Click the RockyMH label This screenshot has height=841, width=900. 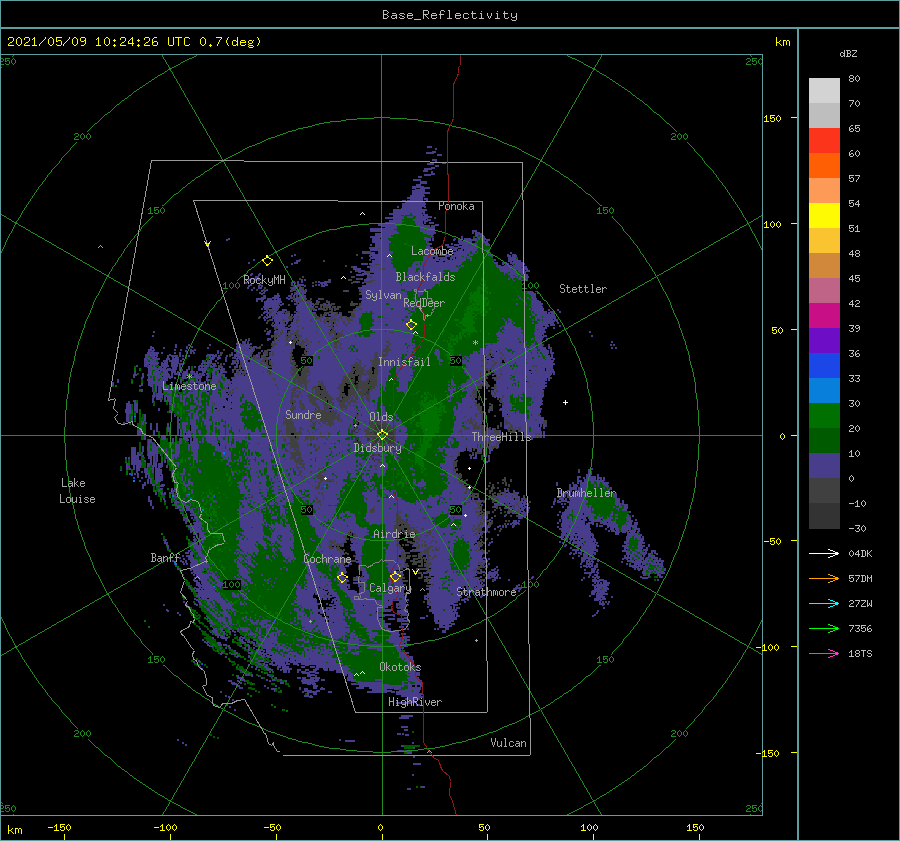tap(264, 280)
